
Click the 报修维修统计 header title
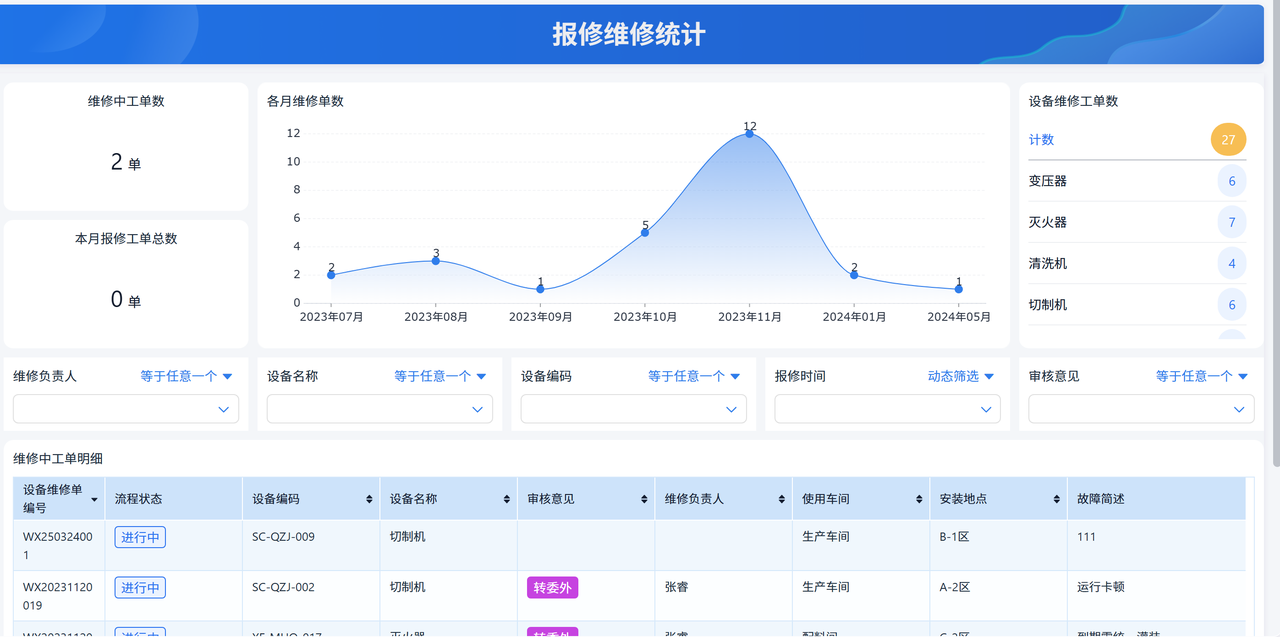629,34
